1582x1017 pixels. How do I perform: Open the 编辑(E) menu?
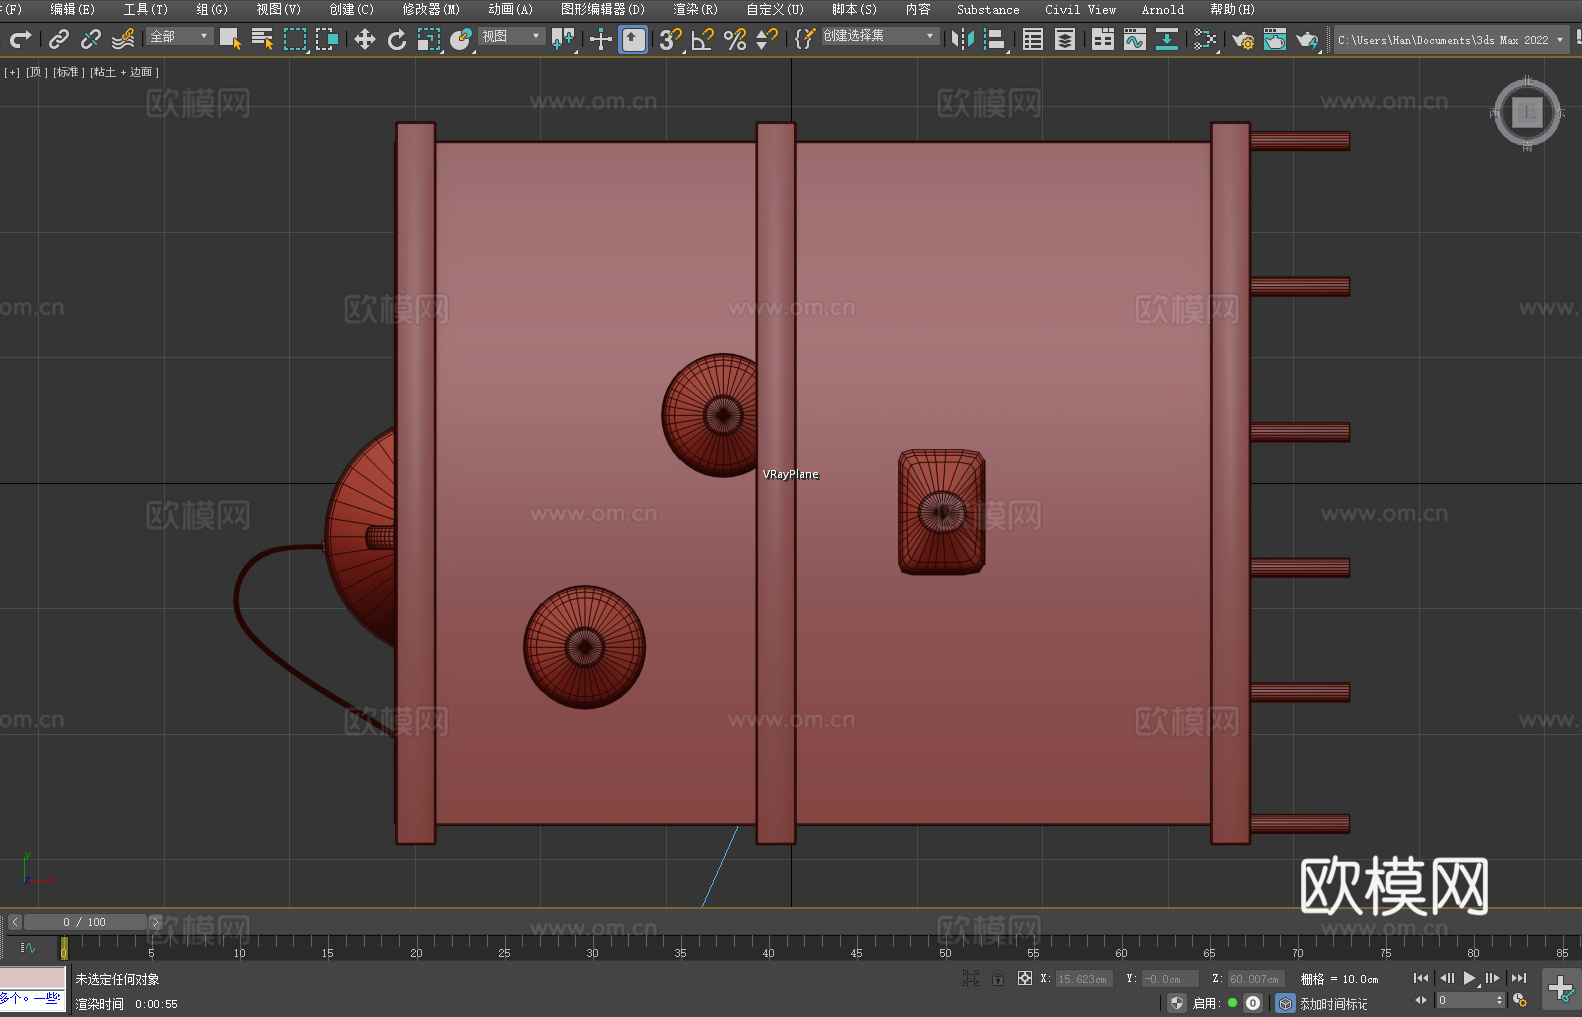coord(72,9)
